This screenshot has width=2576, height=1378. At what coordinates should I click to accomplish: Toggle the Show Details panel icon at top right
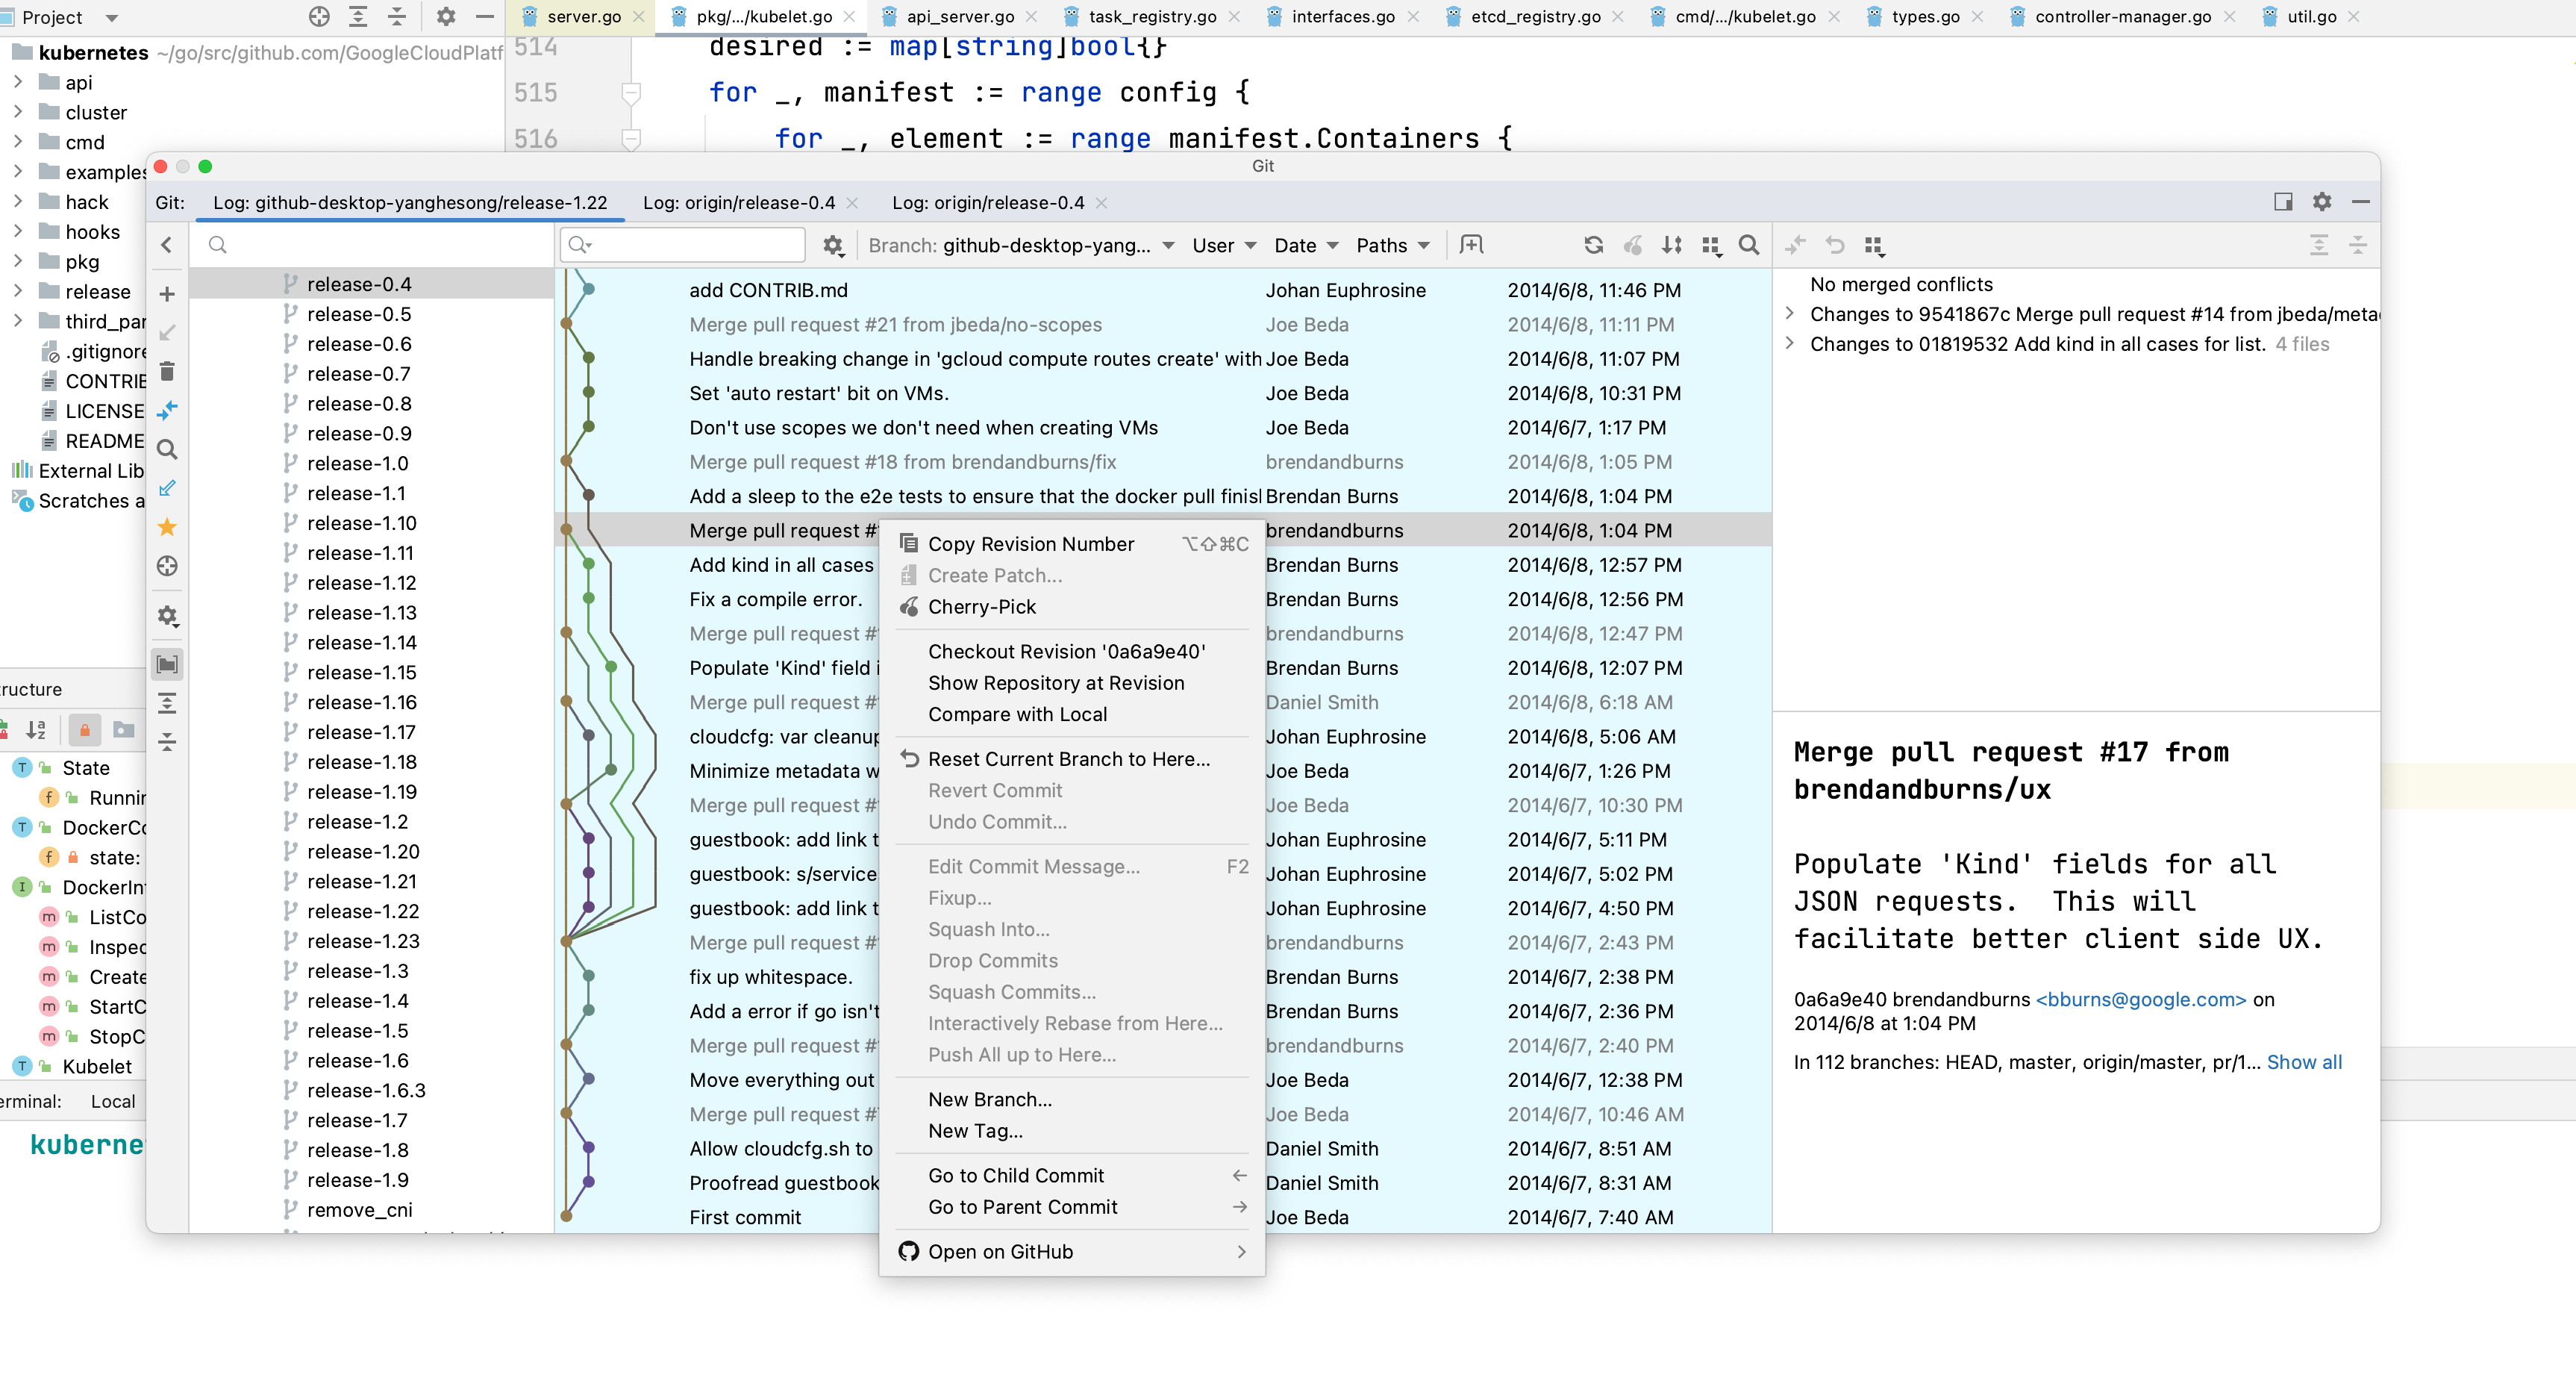(x=2283, y=202)
